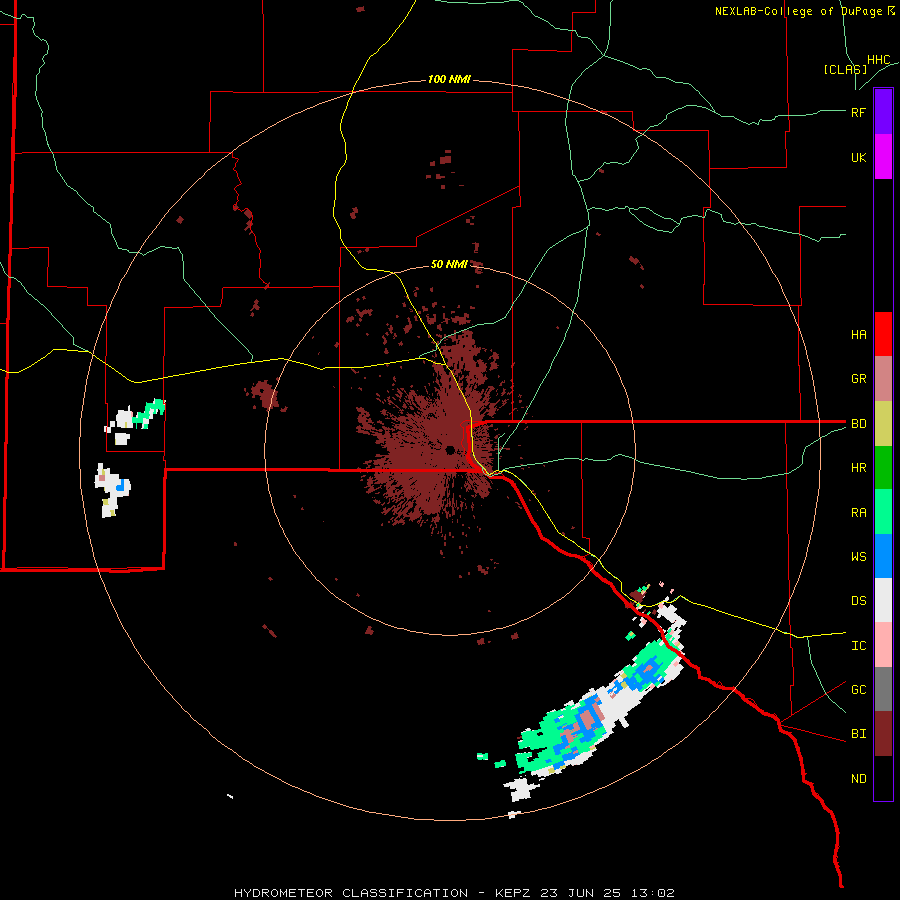The height and width of the screenshot is (900, 900).
Task: Click the HHC label above the legend
Action: click(x=878, y=60)
